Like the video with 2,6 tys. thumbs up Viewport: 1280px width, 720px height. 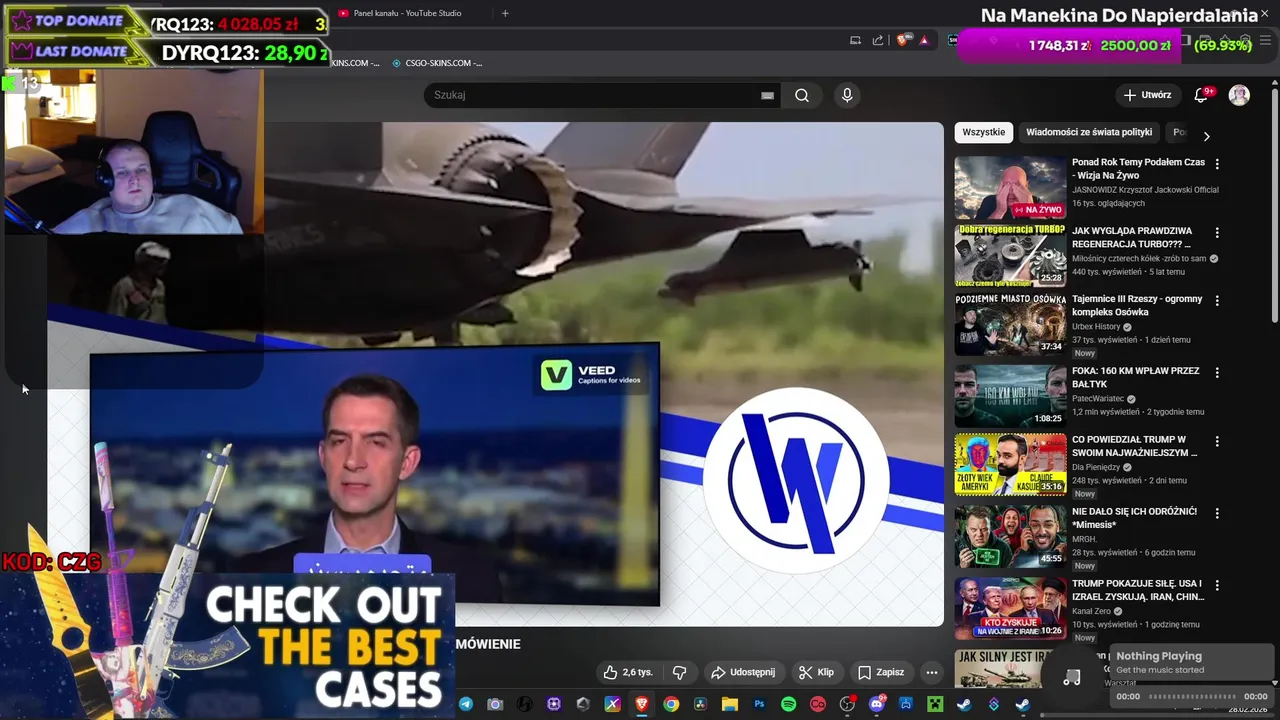(x=627, y=672)
